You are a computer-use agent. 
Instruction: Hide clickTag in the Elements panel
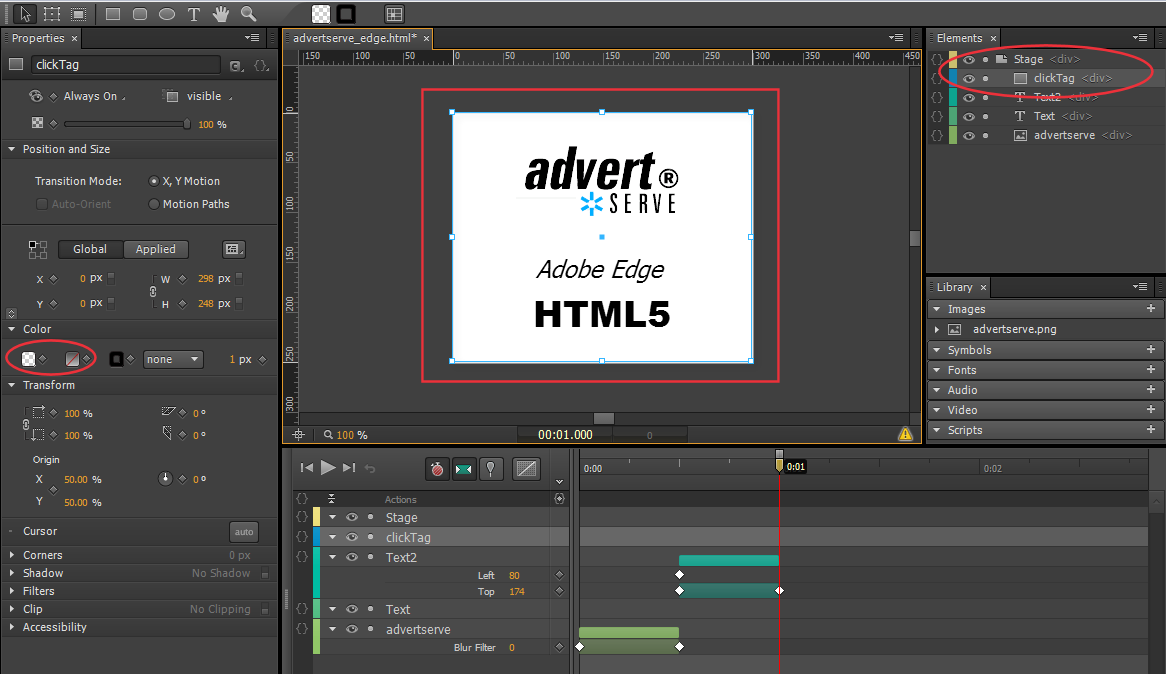pos(968,78)
